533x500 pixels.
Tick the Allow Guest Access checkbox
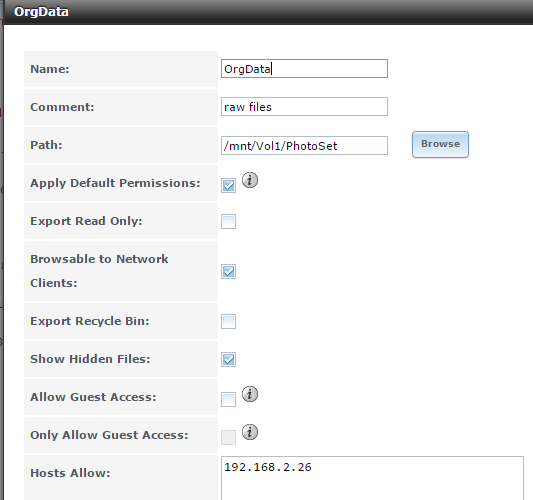pyautogui.click(x=228, y=399)
